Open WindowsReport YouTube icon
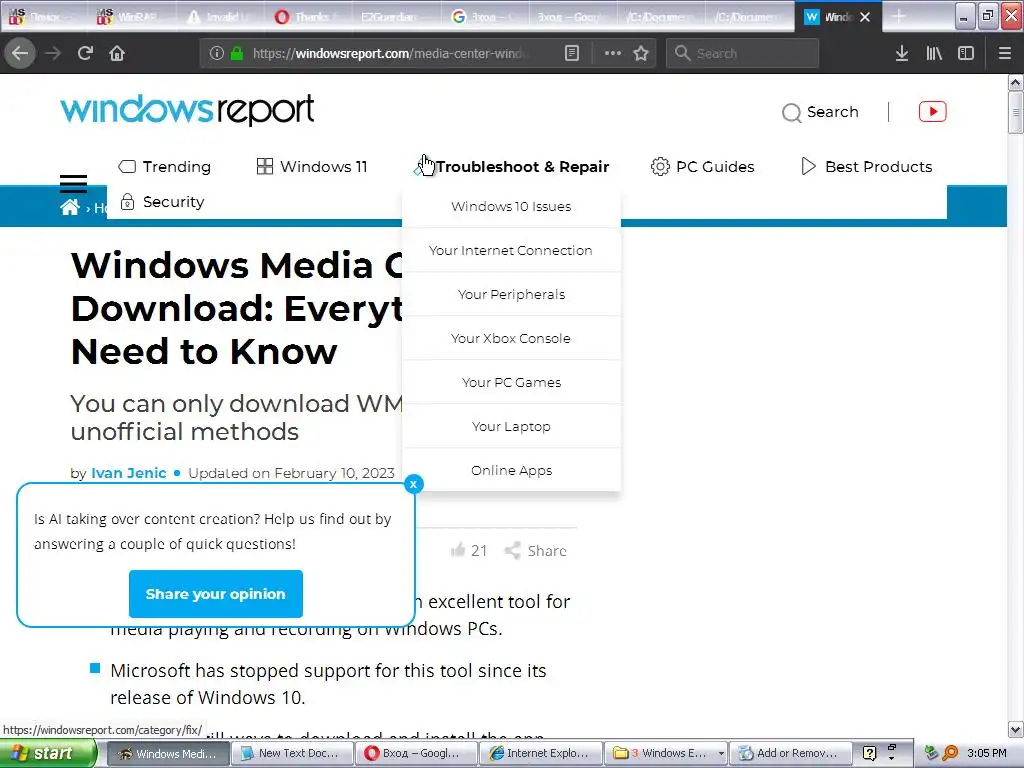This screenshot has height=768, width=1024. 933,112
